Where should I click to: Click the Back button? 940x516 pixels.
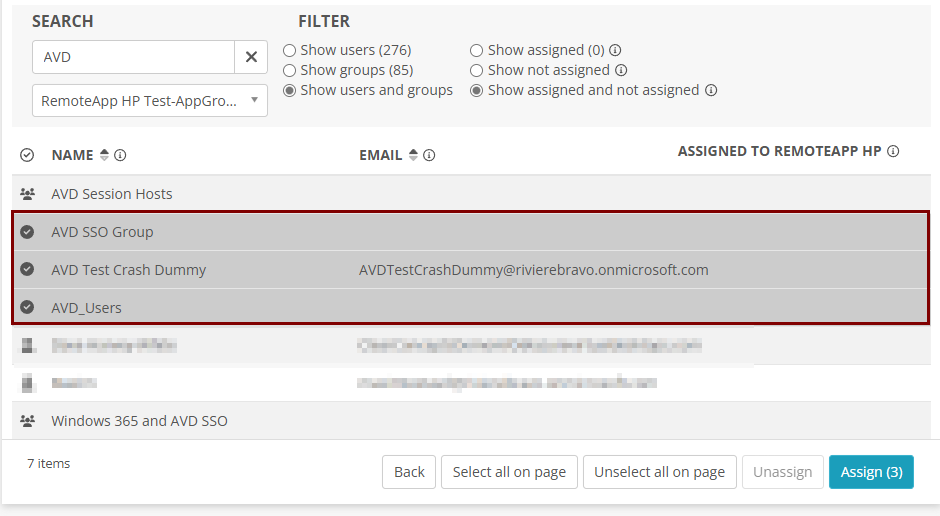click(409, 472)
